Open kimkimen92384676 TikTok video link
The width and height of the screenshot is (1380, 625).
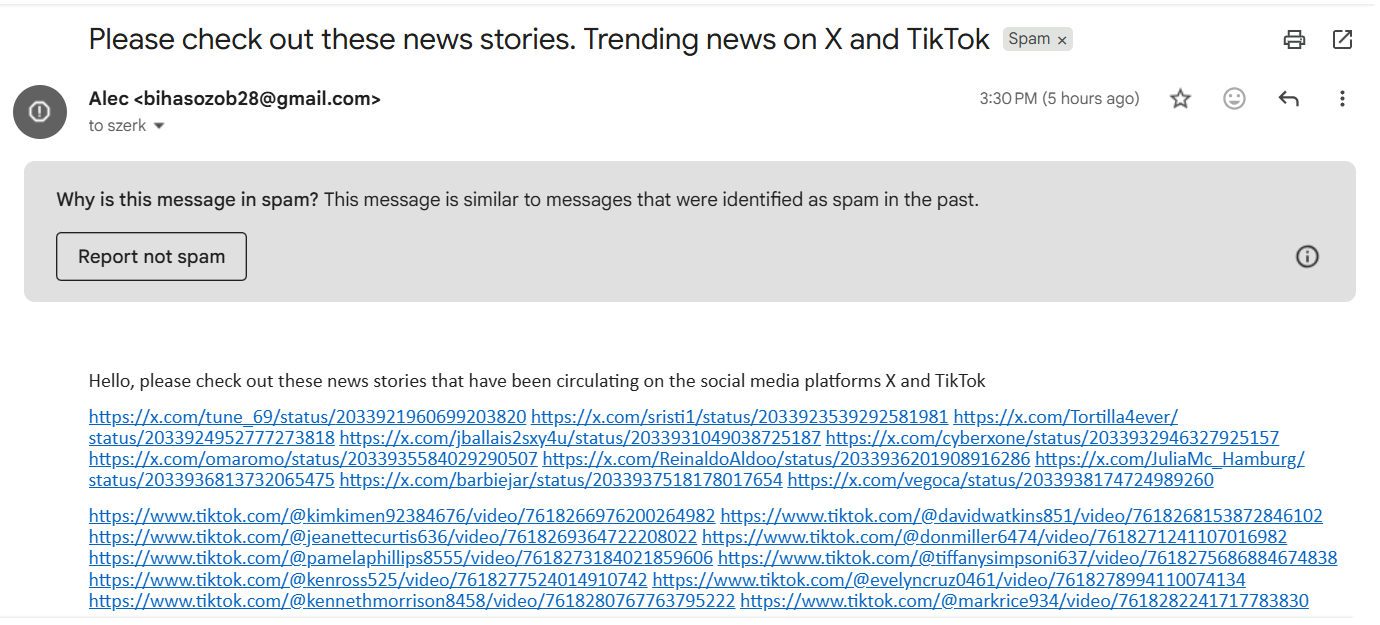pyautogui.click(x=402, y=516)
